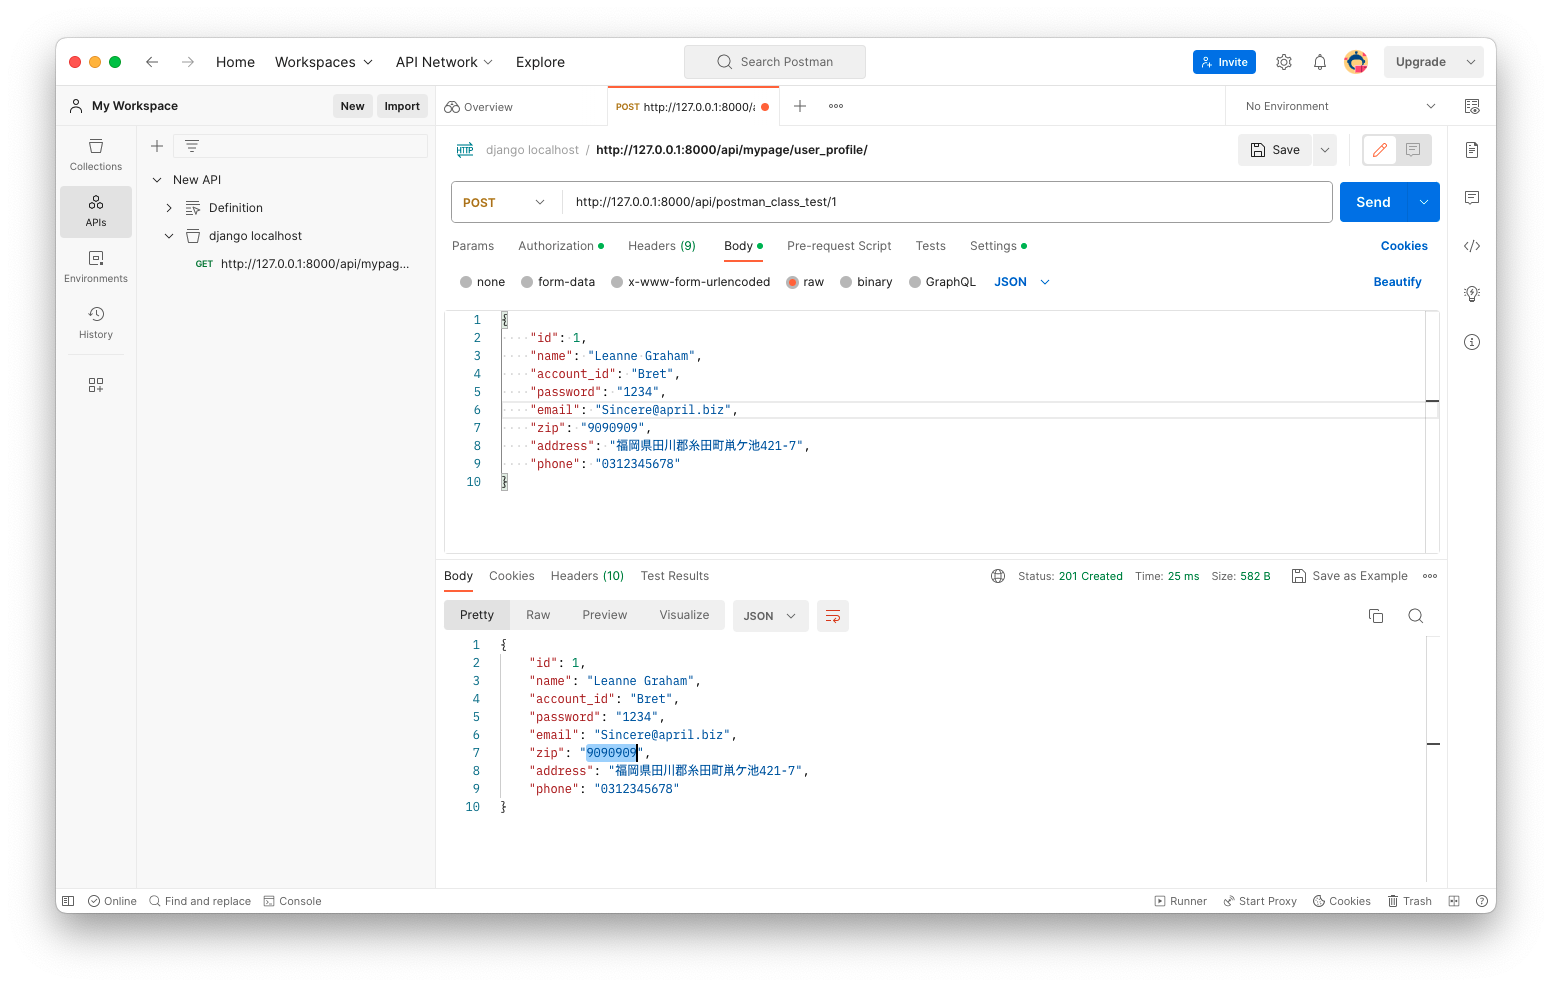Collapse the django localhost collection
This screenshot has width=1552, height=987.
pos(168,235)
